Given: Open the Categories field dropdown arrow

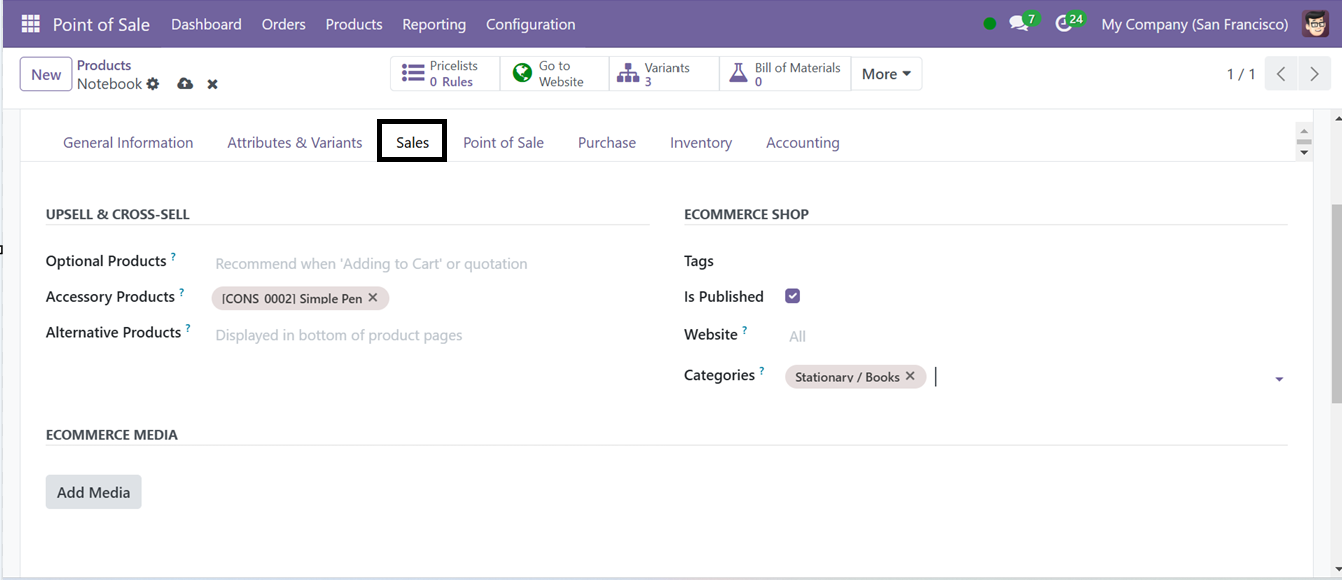Looking at the screenshot, I should pyautogui.click(x=1279, y=380).
